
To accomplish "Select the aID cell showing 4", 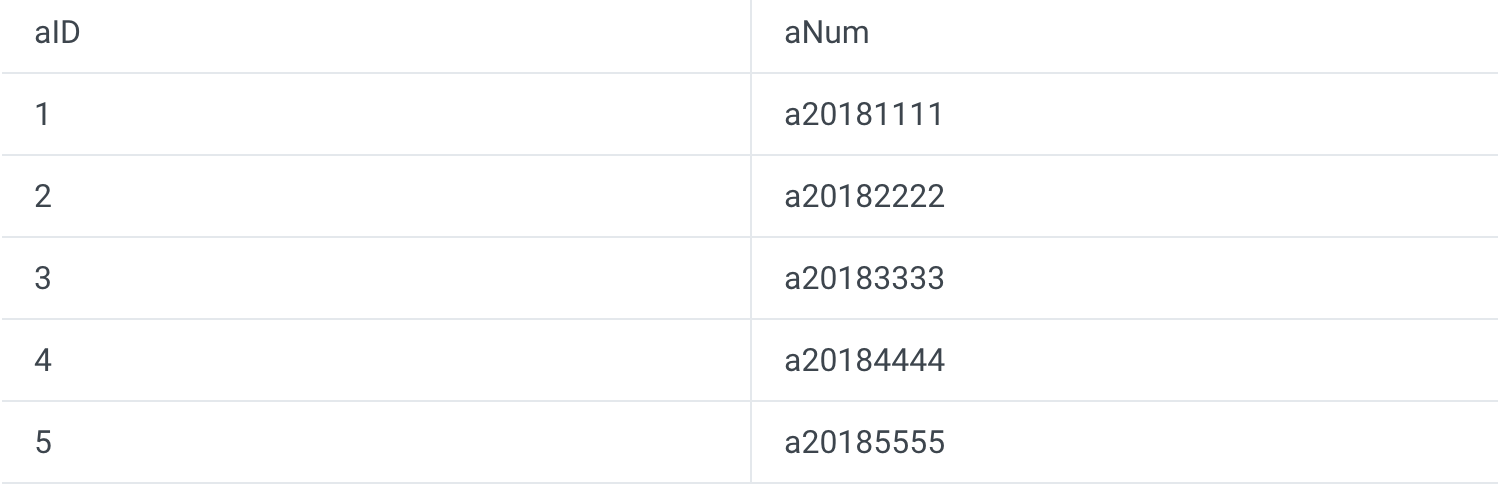I will coord(43,361).
